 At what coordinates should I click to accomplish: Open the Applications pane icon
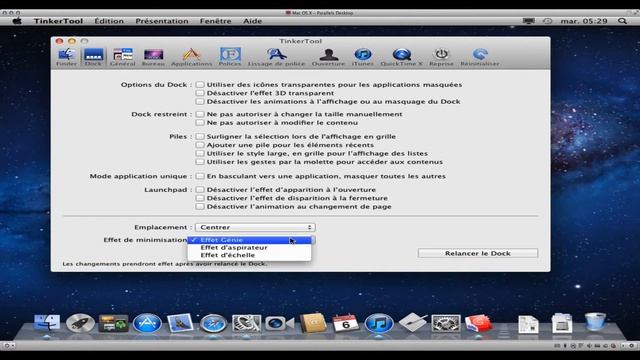tap(191, 57)
